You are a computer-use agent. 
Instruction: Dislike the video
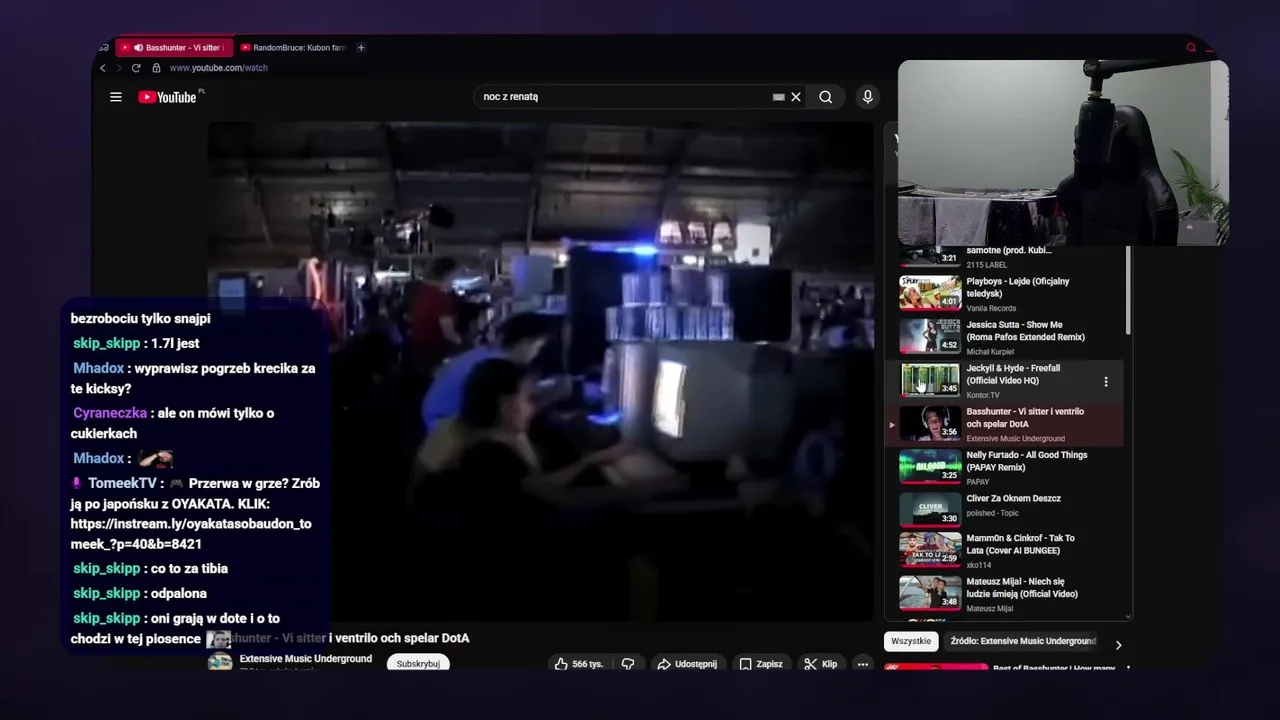coord(628,664)
